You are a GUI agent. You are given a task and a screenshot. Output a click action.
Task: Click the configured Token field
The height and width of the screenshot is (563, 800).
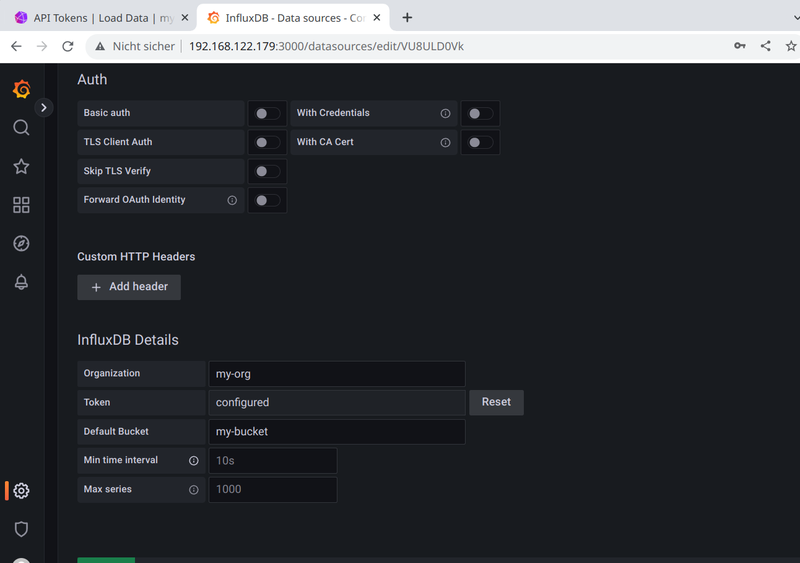coord(337,402)
